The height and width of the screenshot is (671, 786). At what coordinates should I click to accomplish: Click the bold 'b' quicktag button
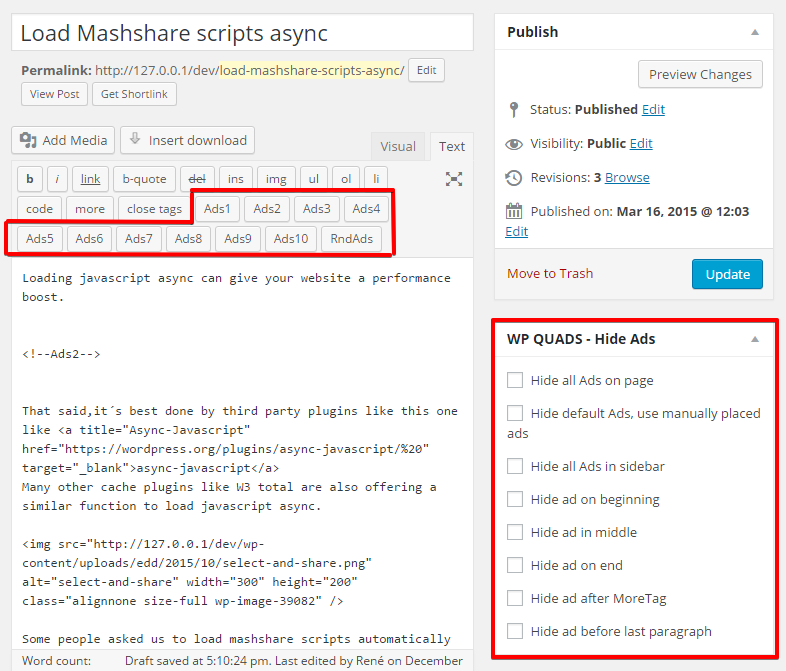(x=30, y=179)
